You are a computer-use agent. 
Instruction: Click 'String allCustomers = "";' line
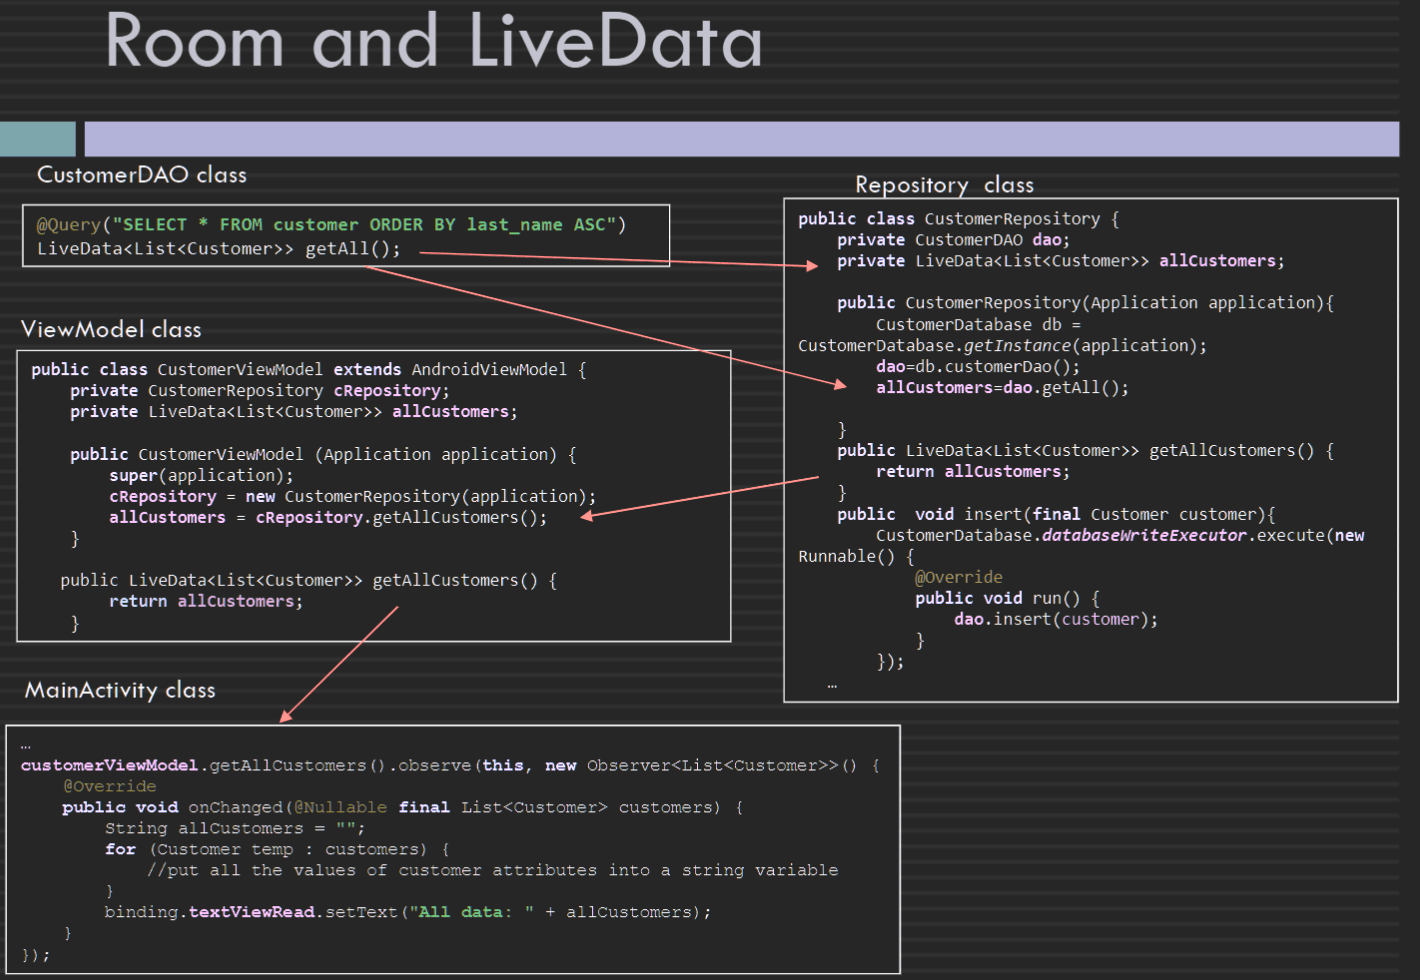234,829
